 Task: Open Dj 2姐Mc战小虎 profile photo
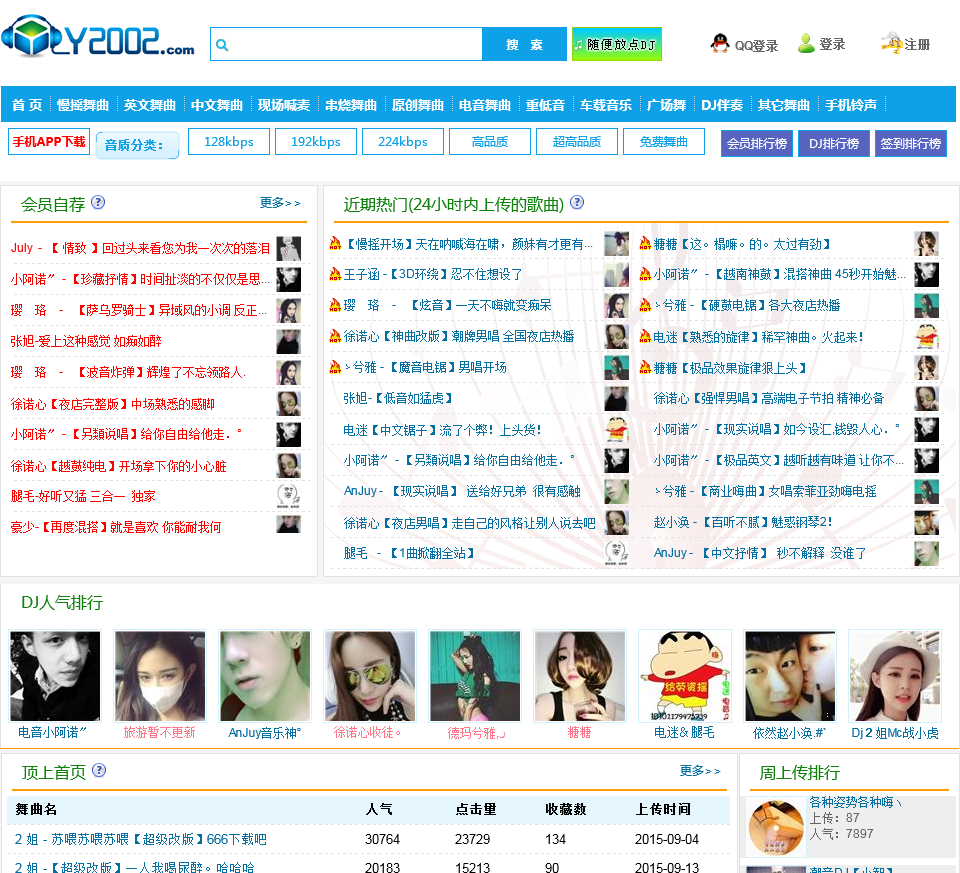click(894, 676)
